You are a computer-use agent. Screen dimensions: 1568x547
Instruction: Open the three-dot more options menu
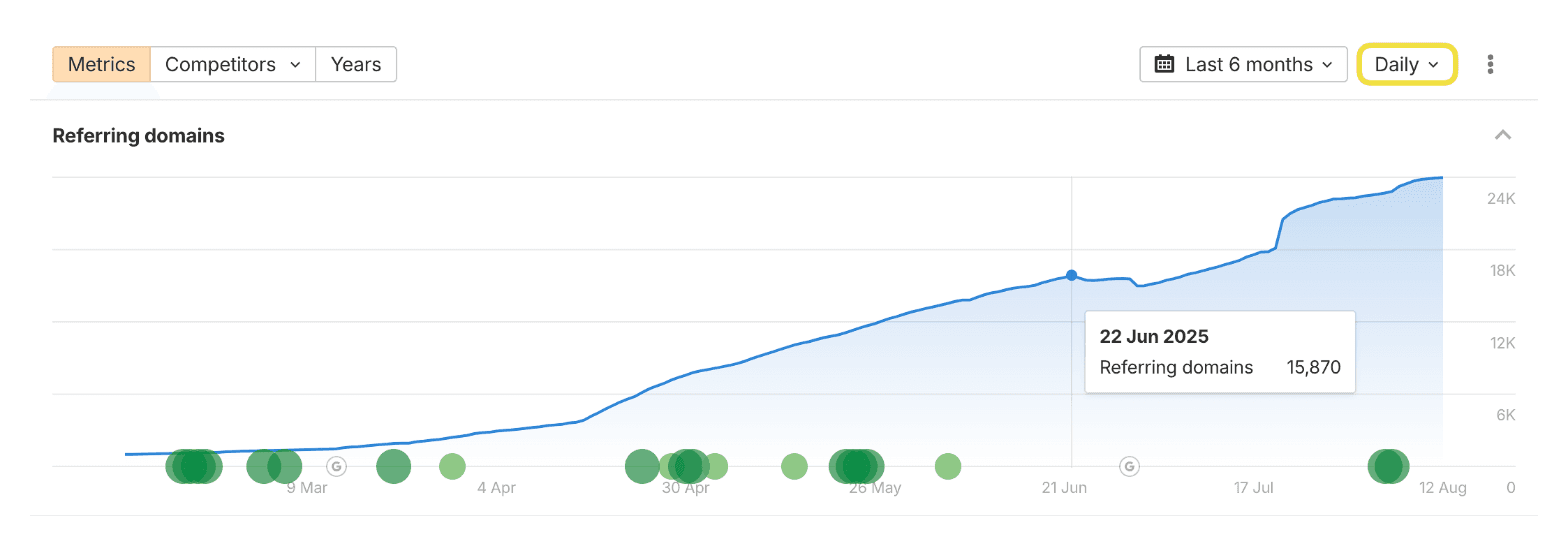(x=1490, y=64)
